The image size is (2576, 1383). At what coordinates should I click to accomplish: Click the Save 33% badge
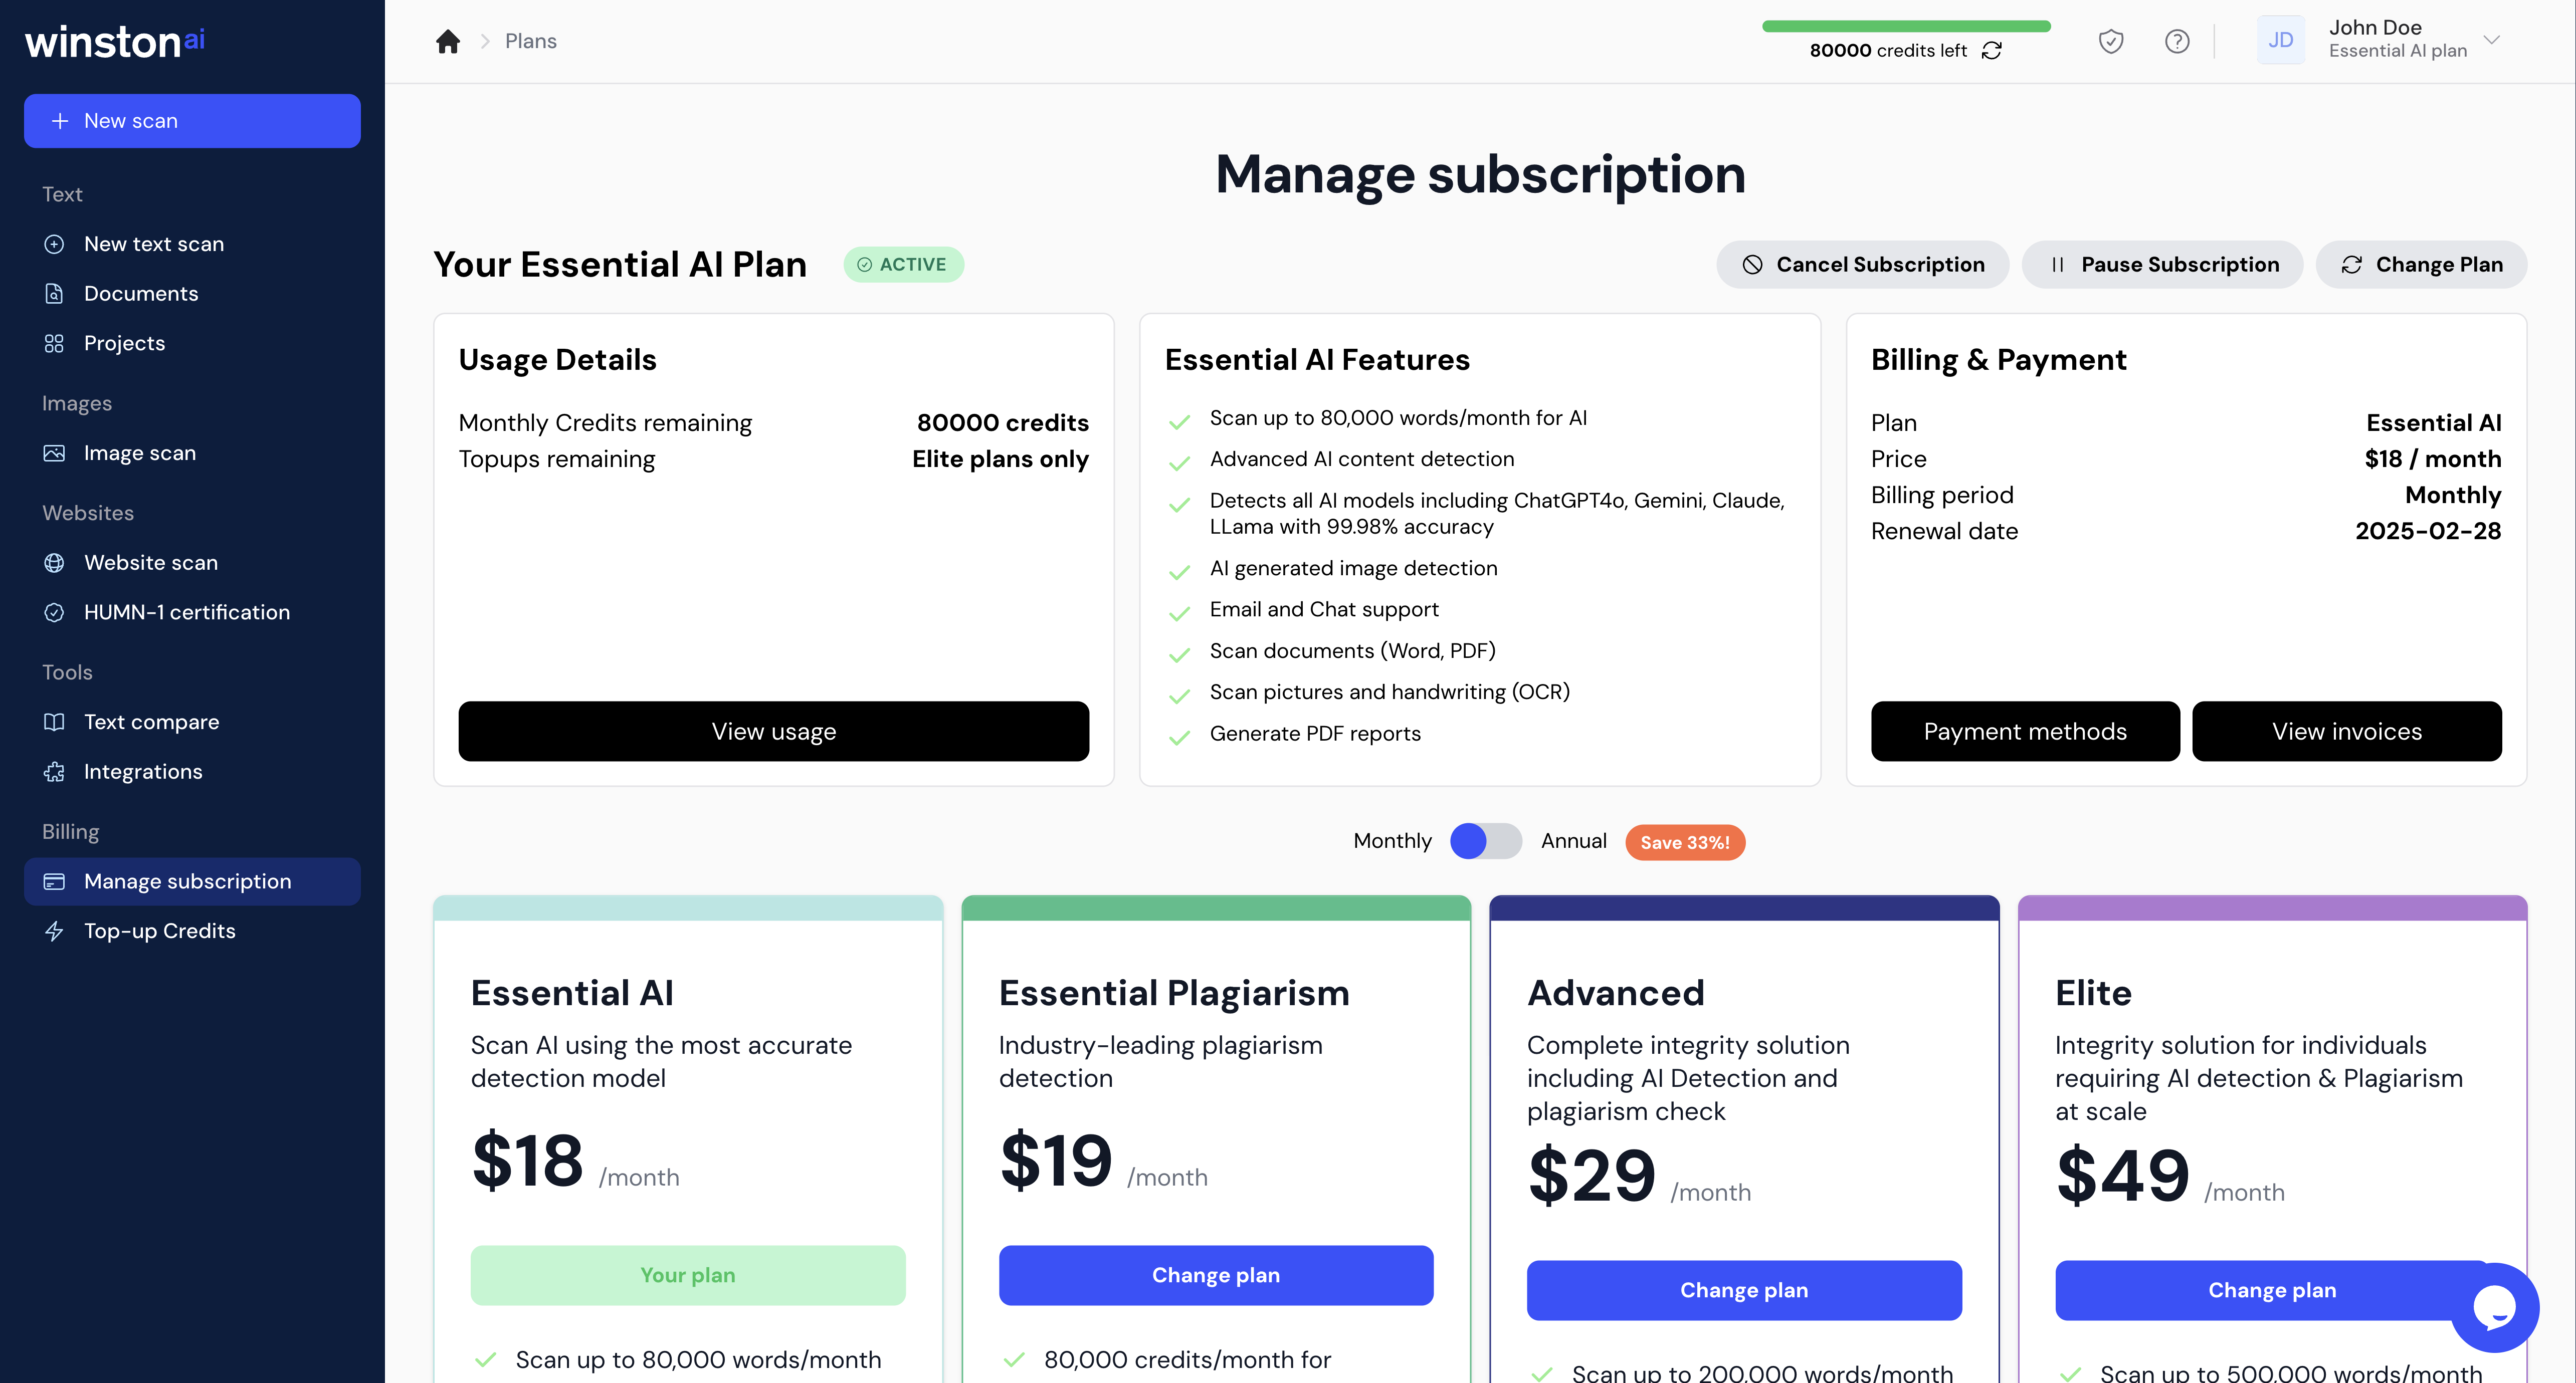coord(1684,843)
